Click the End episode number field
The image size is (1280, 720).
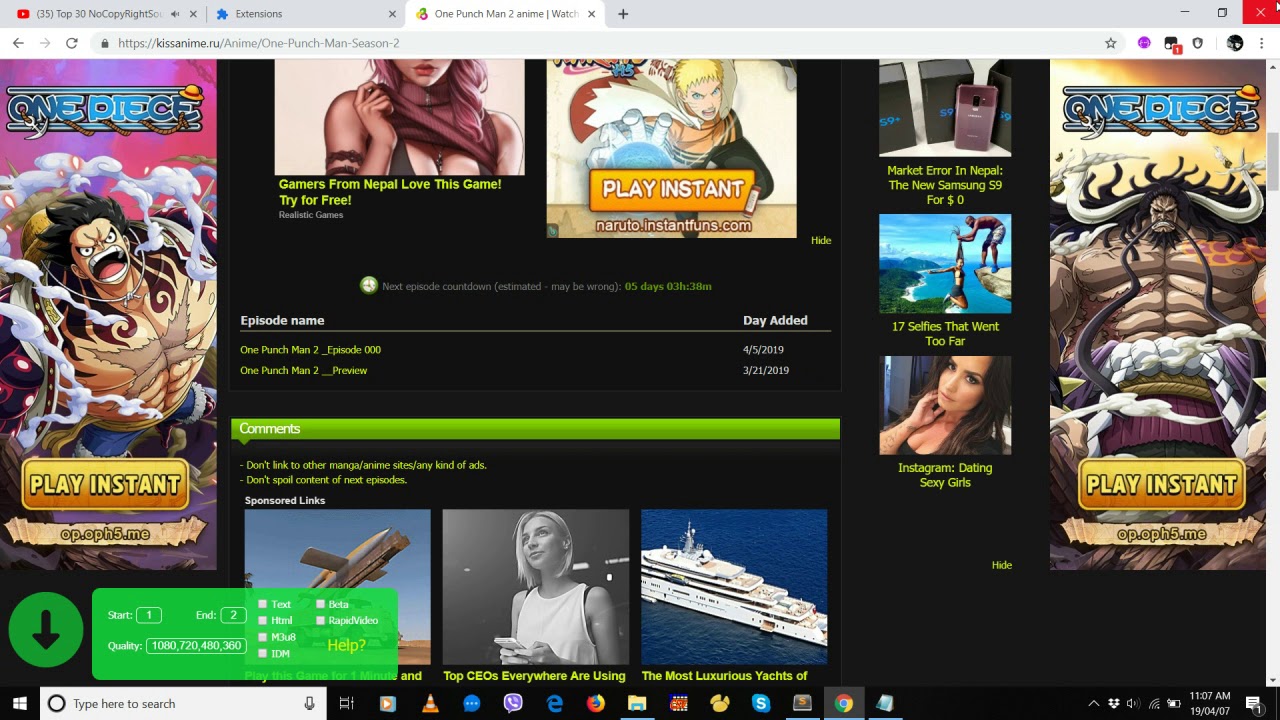coord(233,615)
